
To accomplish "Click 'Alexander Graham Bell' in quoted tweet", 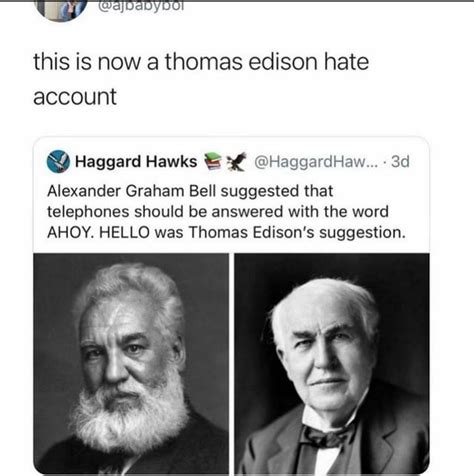I will click(132, 191).
